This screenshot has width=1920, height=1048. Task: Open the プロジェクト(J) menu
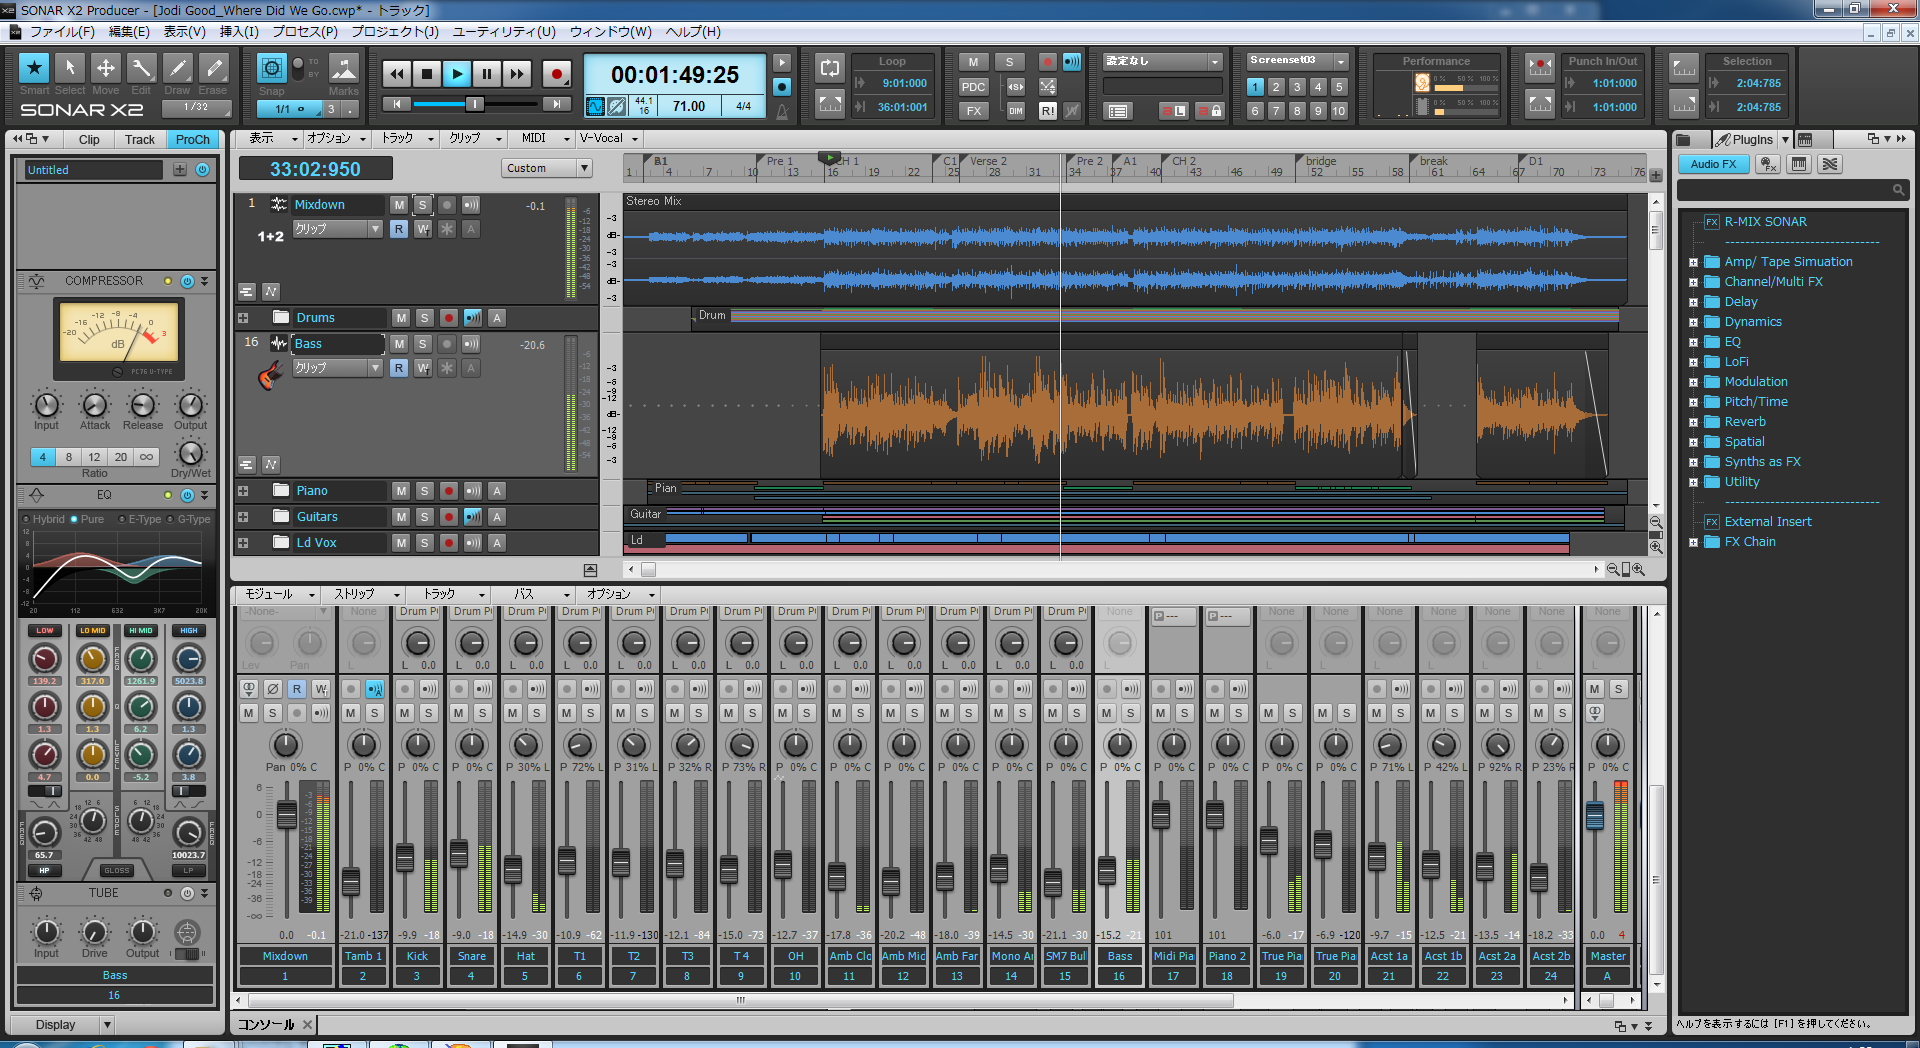pos(395,32)
